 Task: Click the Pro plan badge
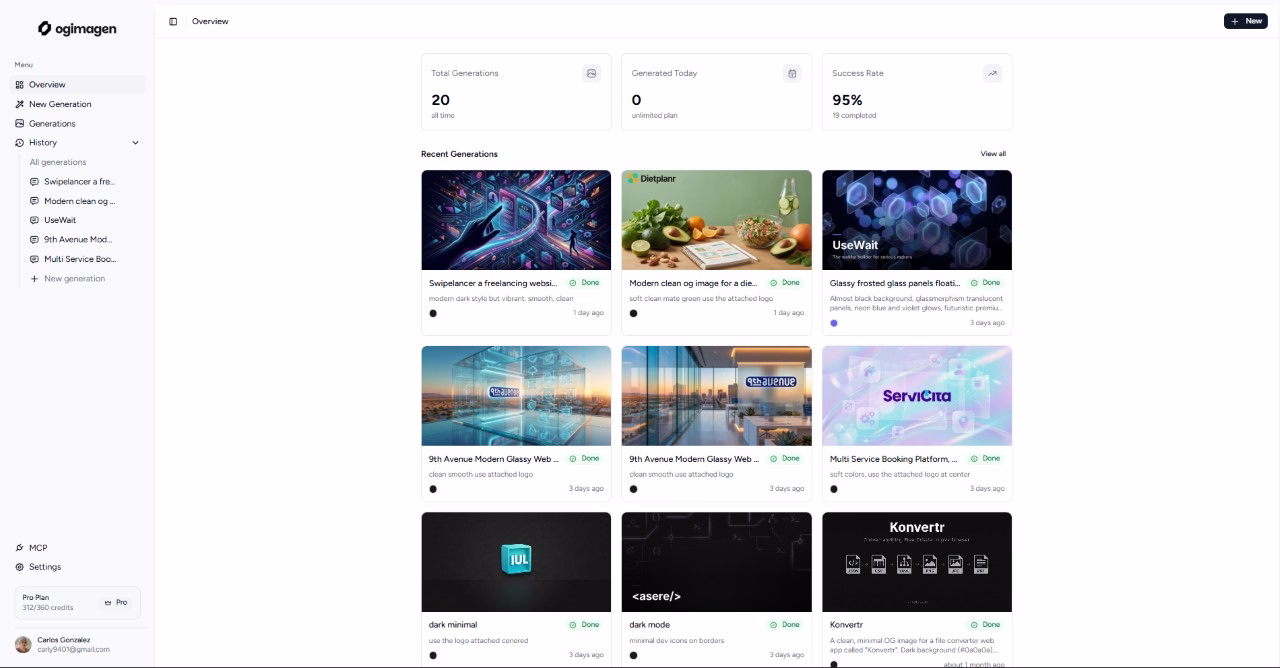tap(116, 603)
